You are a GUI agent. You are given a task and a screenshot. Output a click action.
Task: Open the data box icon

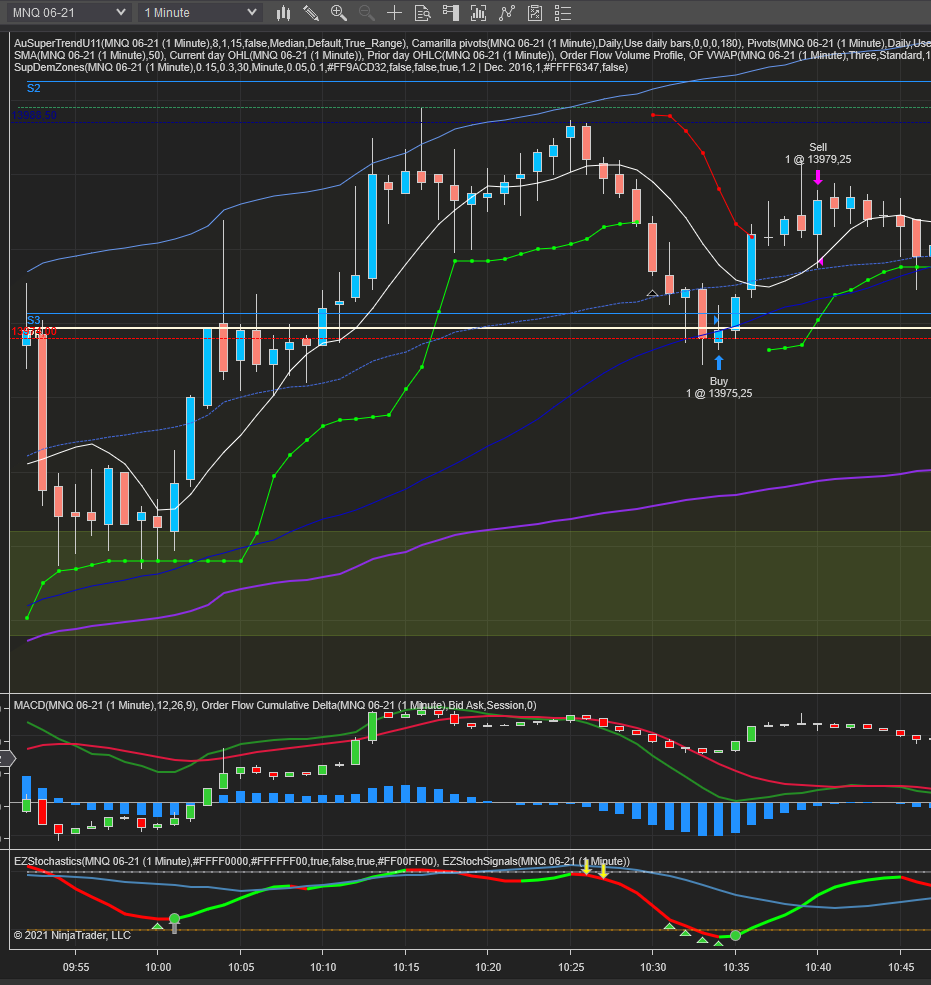(422, 13)
